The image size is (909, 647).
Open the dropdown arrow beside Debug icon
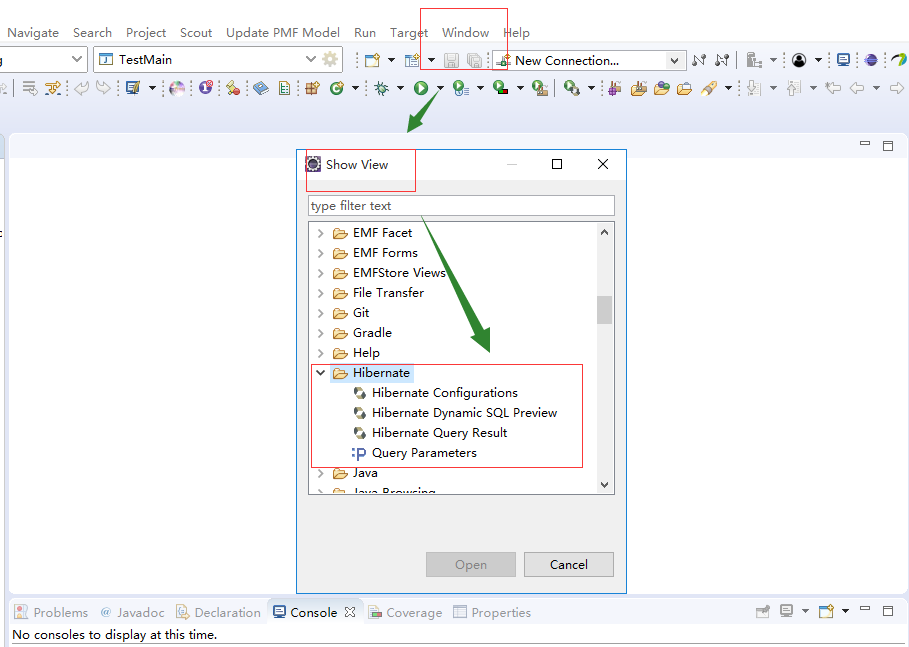400,88
